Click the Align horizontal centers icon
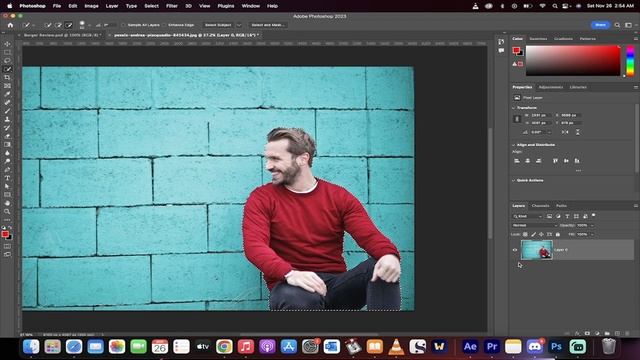The width and height of the screenshot is (640, 360). click(x=527, y=161)
